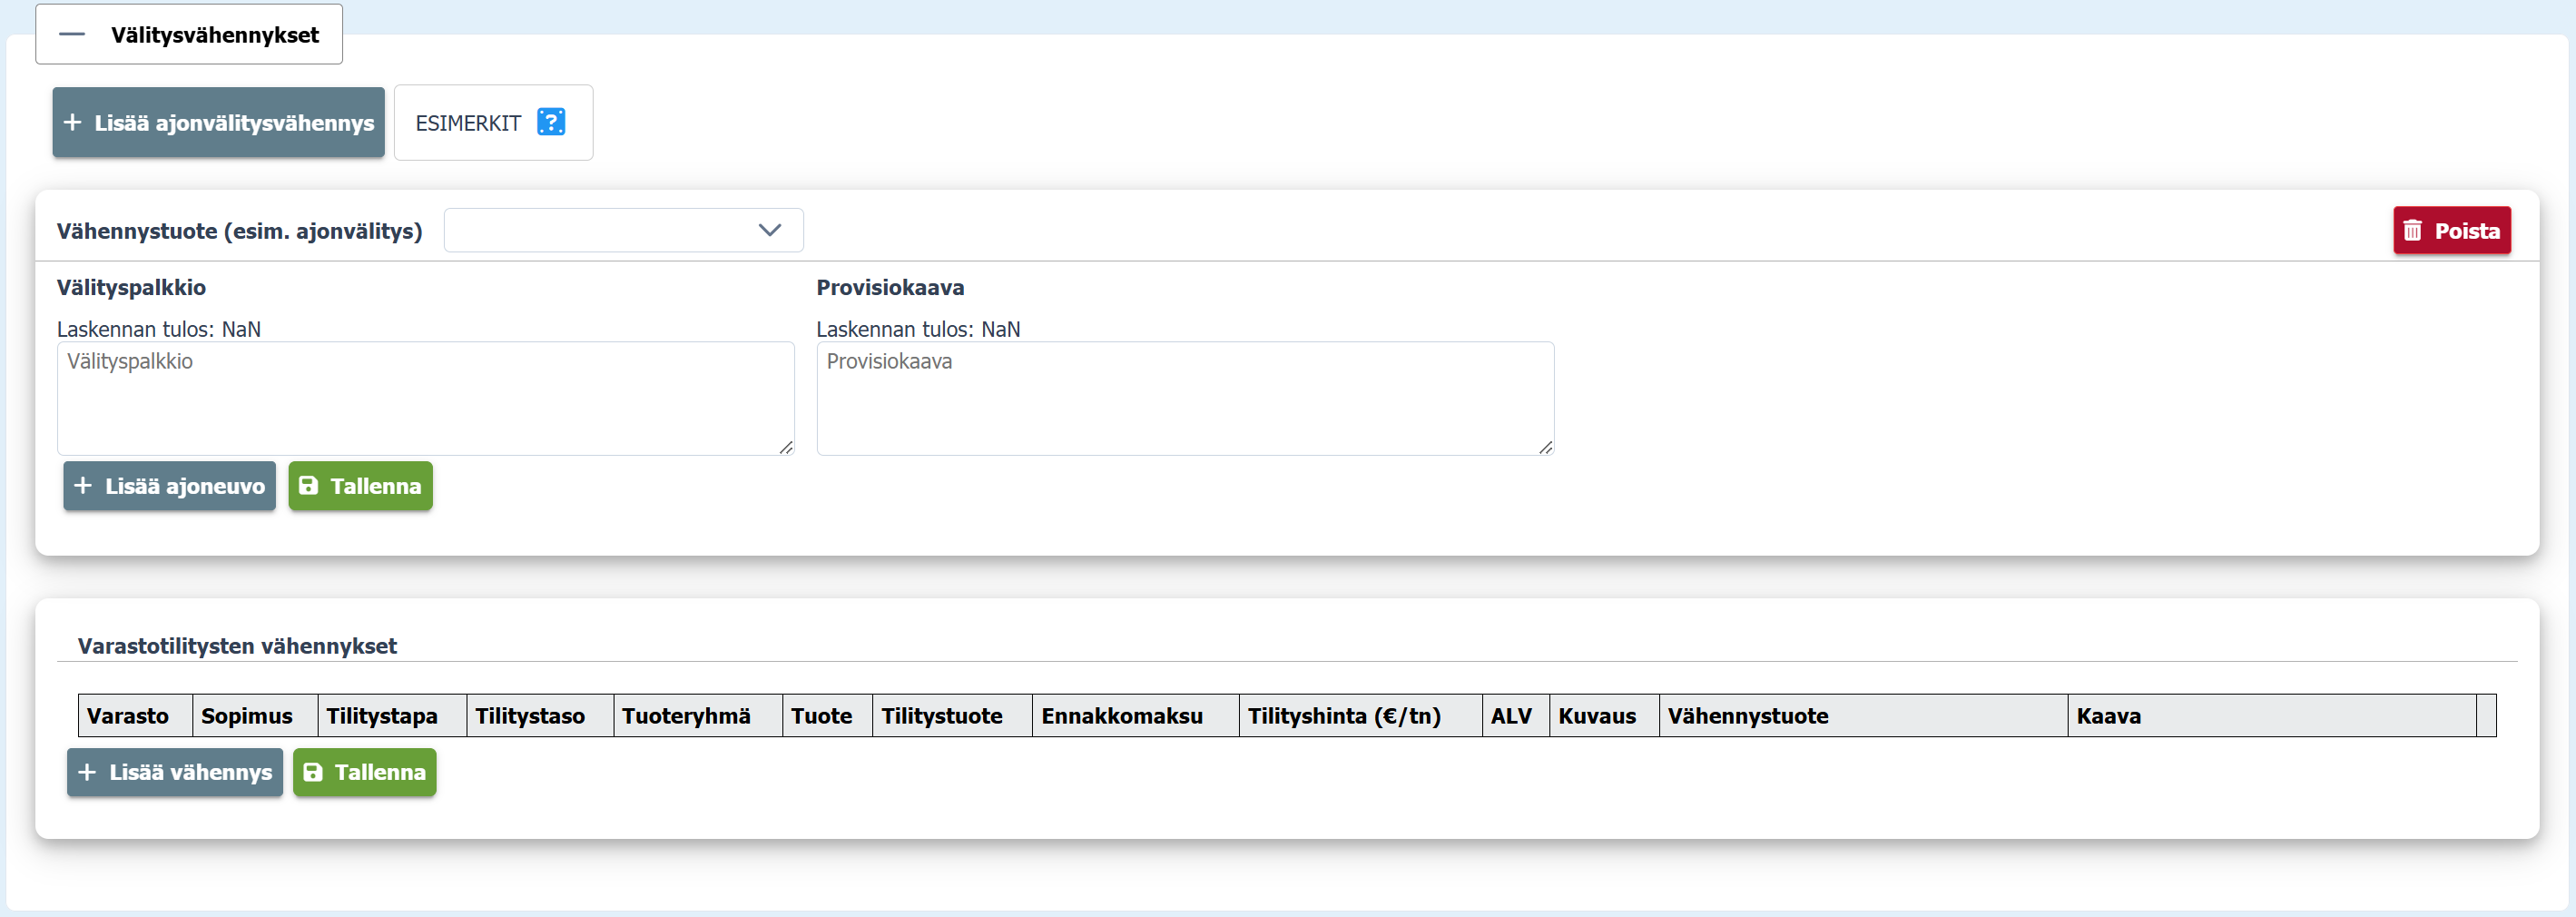Click the Lisää ajonvälitysvähennys button
Image resolution: width=2576 pixels, height=917 pixels.
point(218,123)
